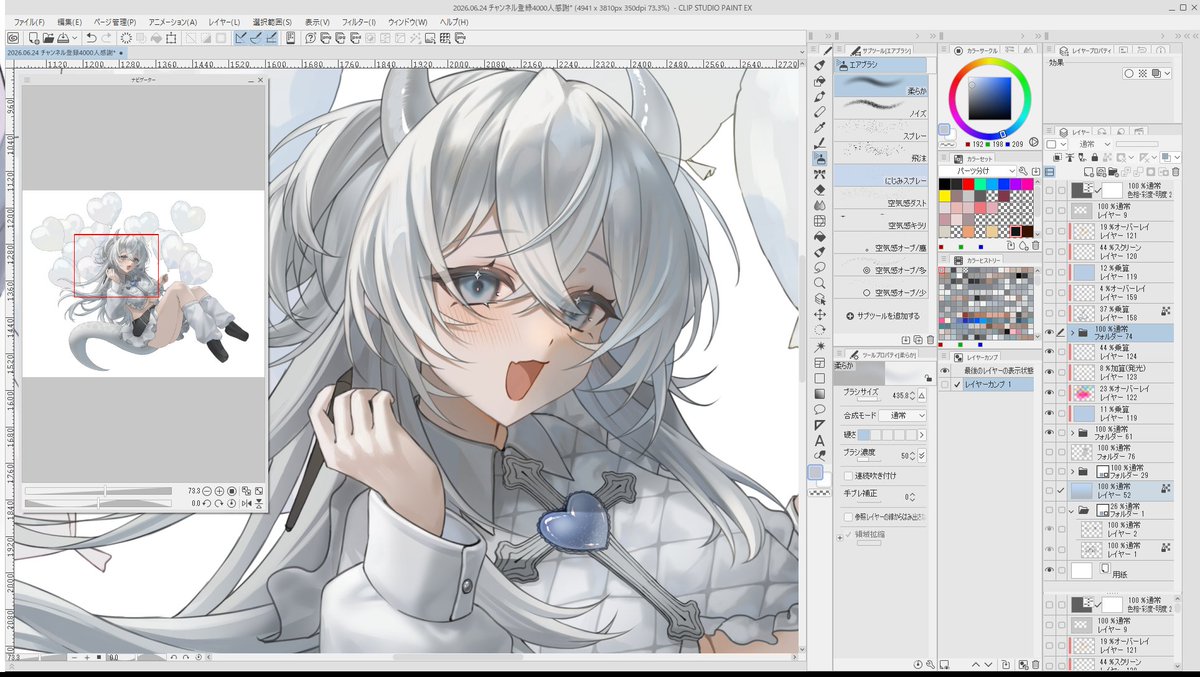Toggle visibility eye of フォルダー 61
The image size is (1200, 677).
pos(1049,432)
